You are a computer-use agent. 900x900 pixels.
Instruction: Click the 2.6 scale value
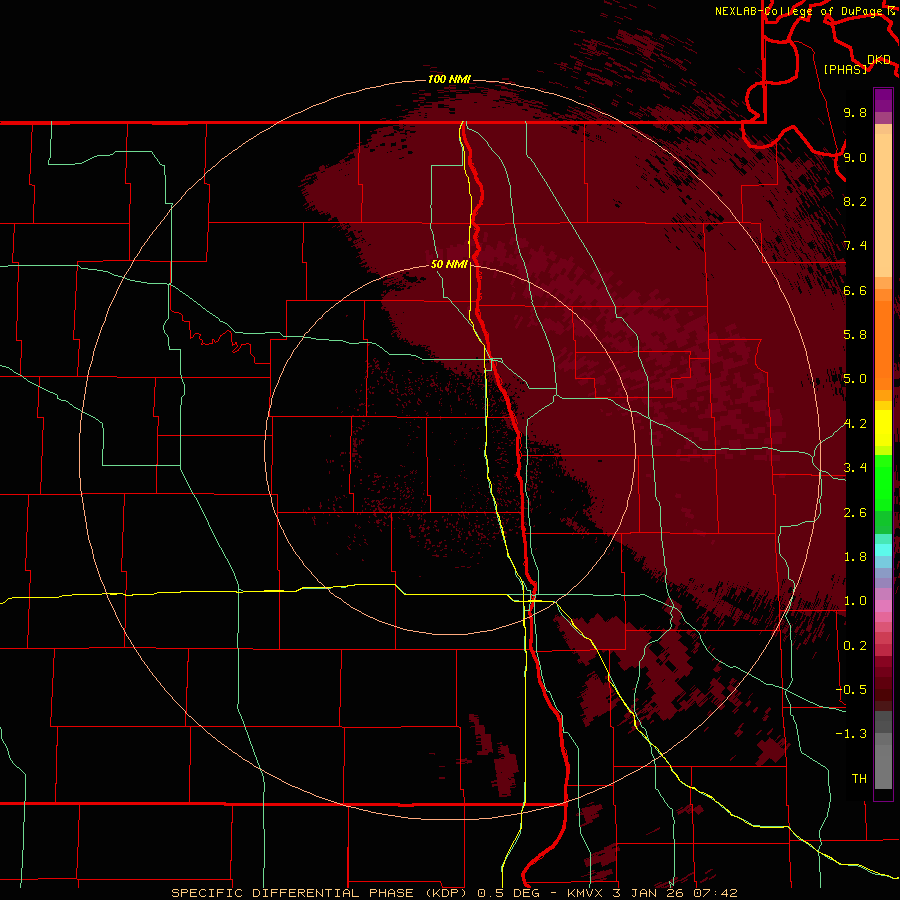[855, 513]
